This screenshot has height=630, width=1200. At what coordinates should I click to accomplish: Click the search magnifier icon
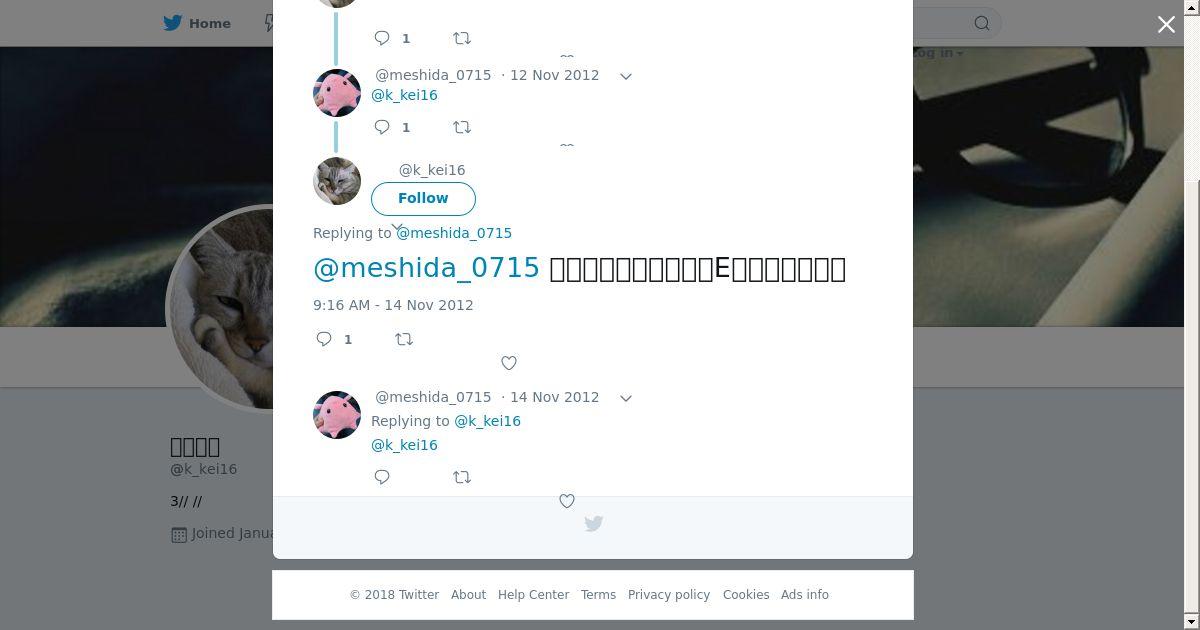click(982, 23)
